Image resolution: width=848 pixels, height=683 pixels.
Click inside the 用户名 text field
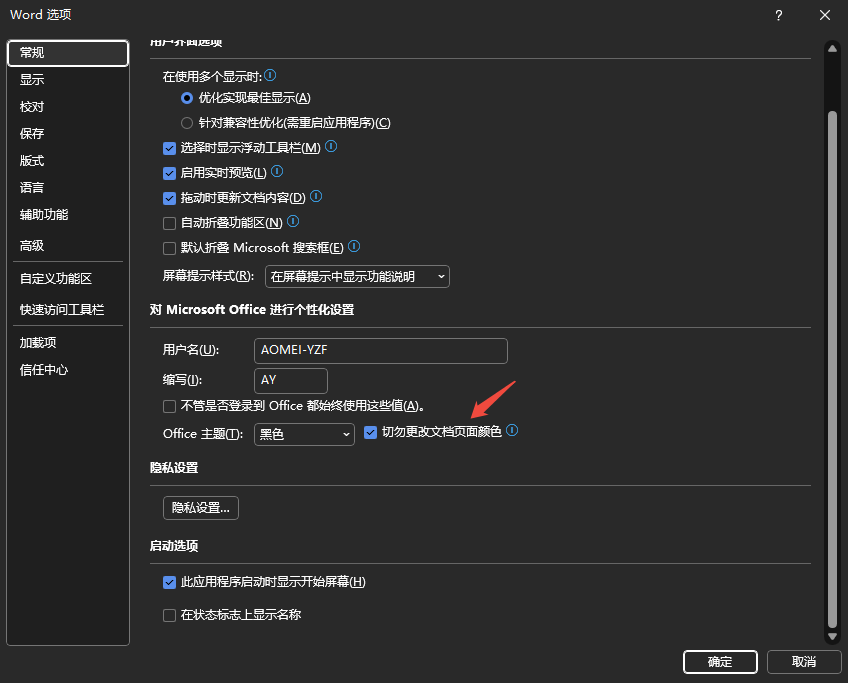(x=380, y=351)
